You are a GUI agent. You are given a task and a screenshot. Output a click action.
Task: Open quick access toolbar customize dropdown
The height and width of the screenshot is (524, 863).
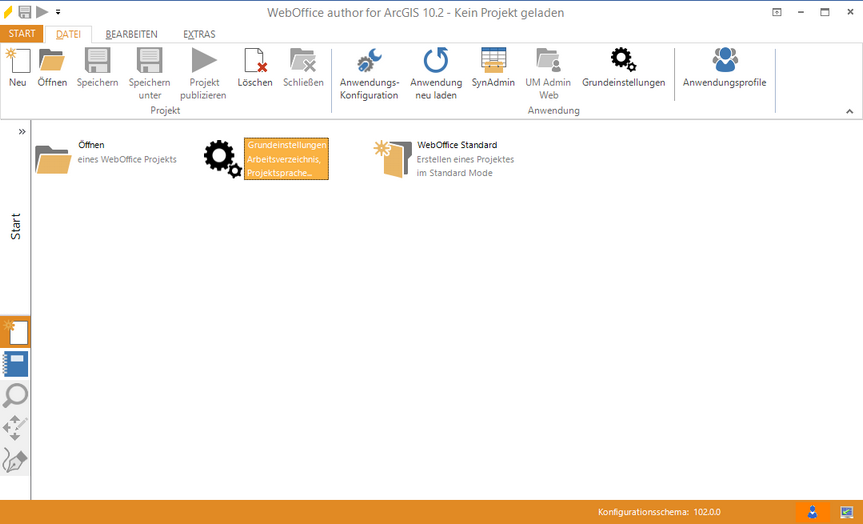(x=58, y=12)
